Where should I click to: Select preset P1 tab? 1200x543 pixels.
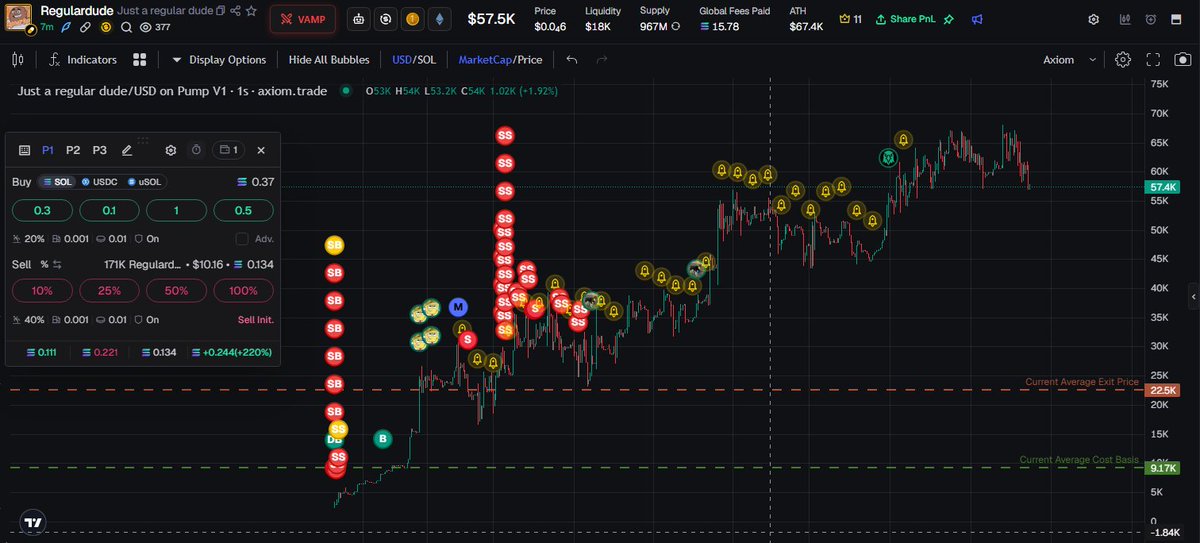pyautogui.click(x=47, y=150)
